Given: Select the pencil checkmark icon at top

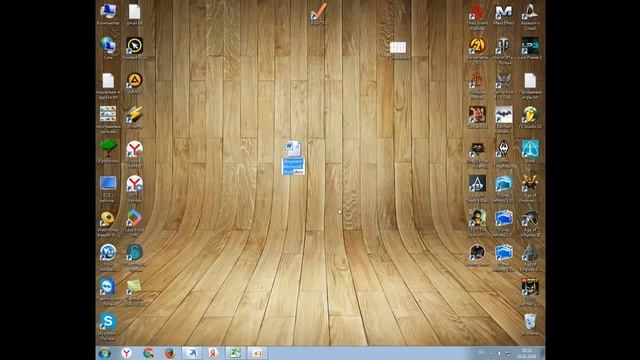Looking at the screenshot, I should pos(319,14).
